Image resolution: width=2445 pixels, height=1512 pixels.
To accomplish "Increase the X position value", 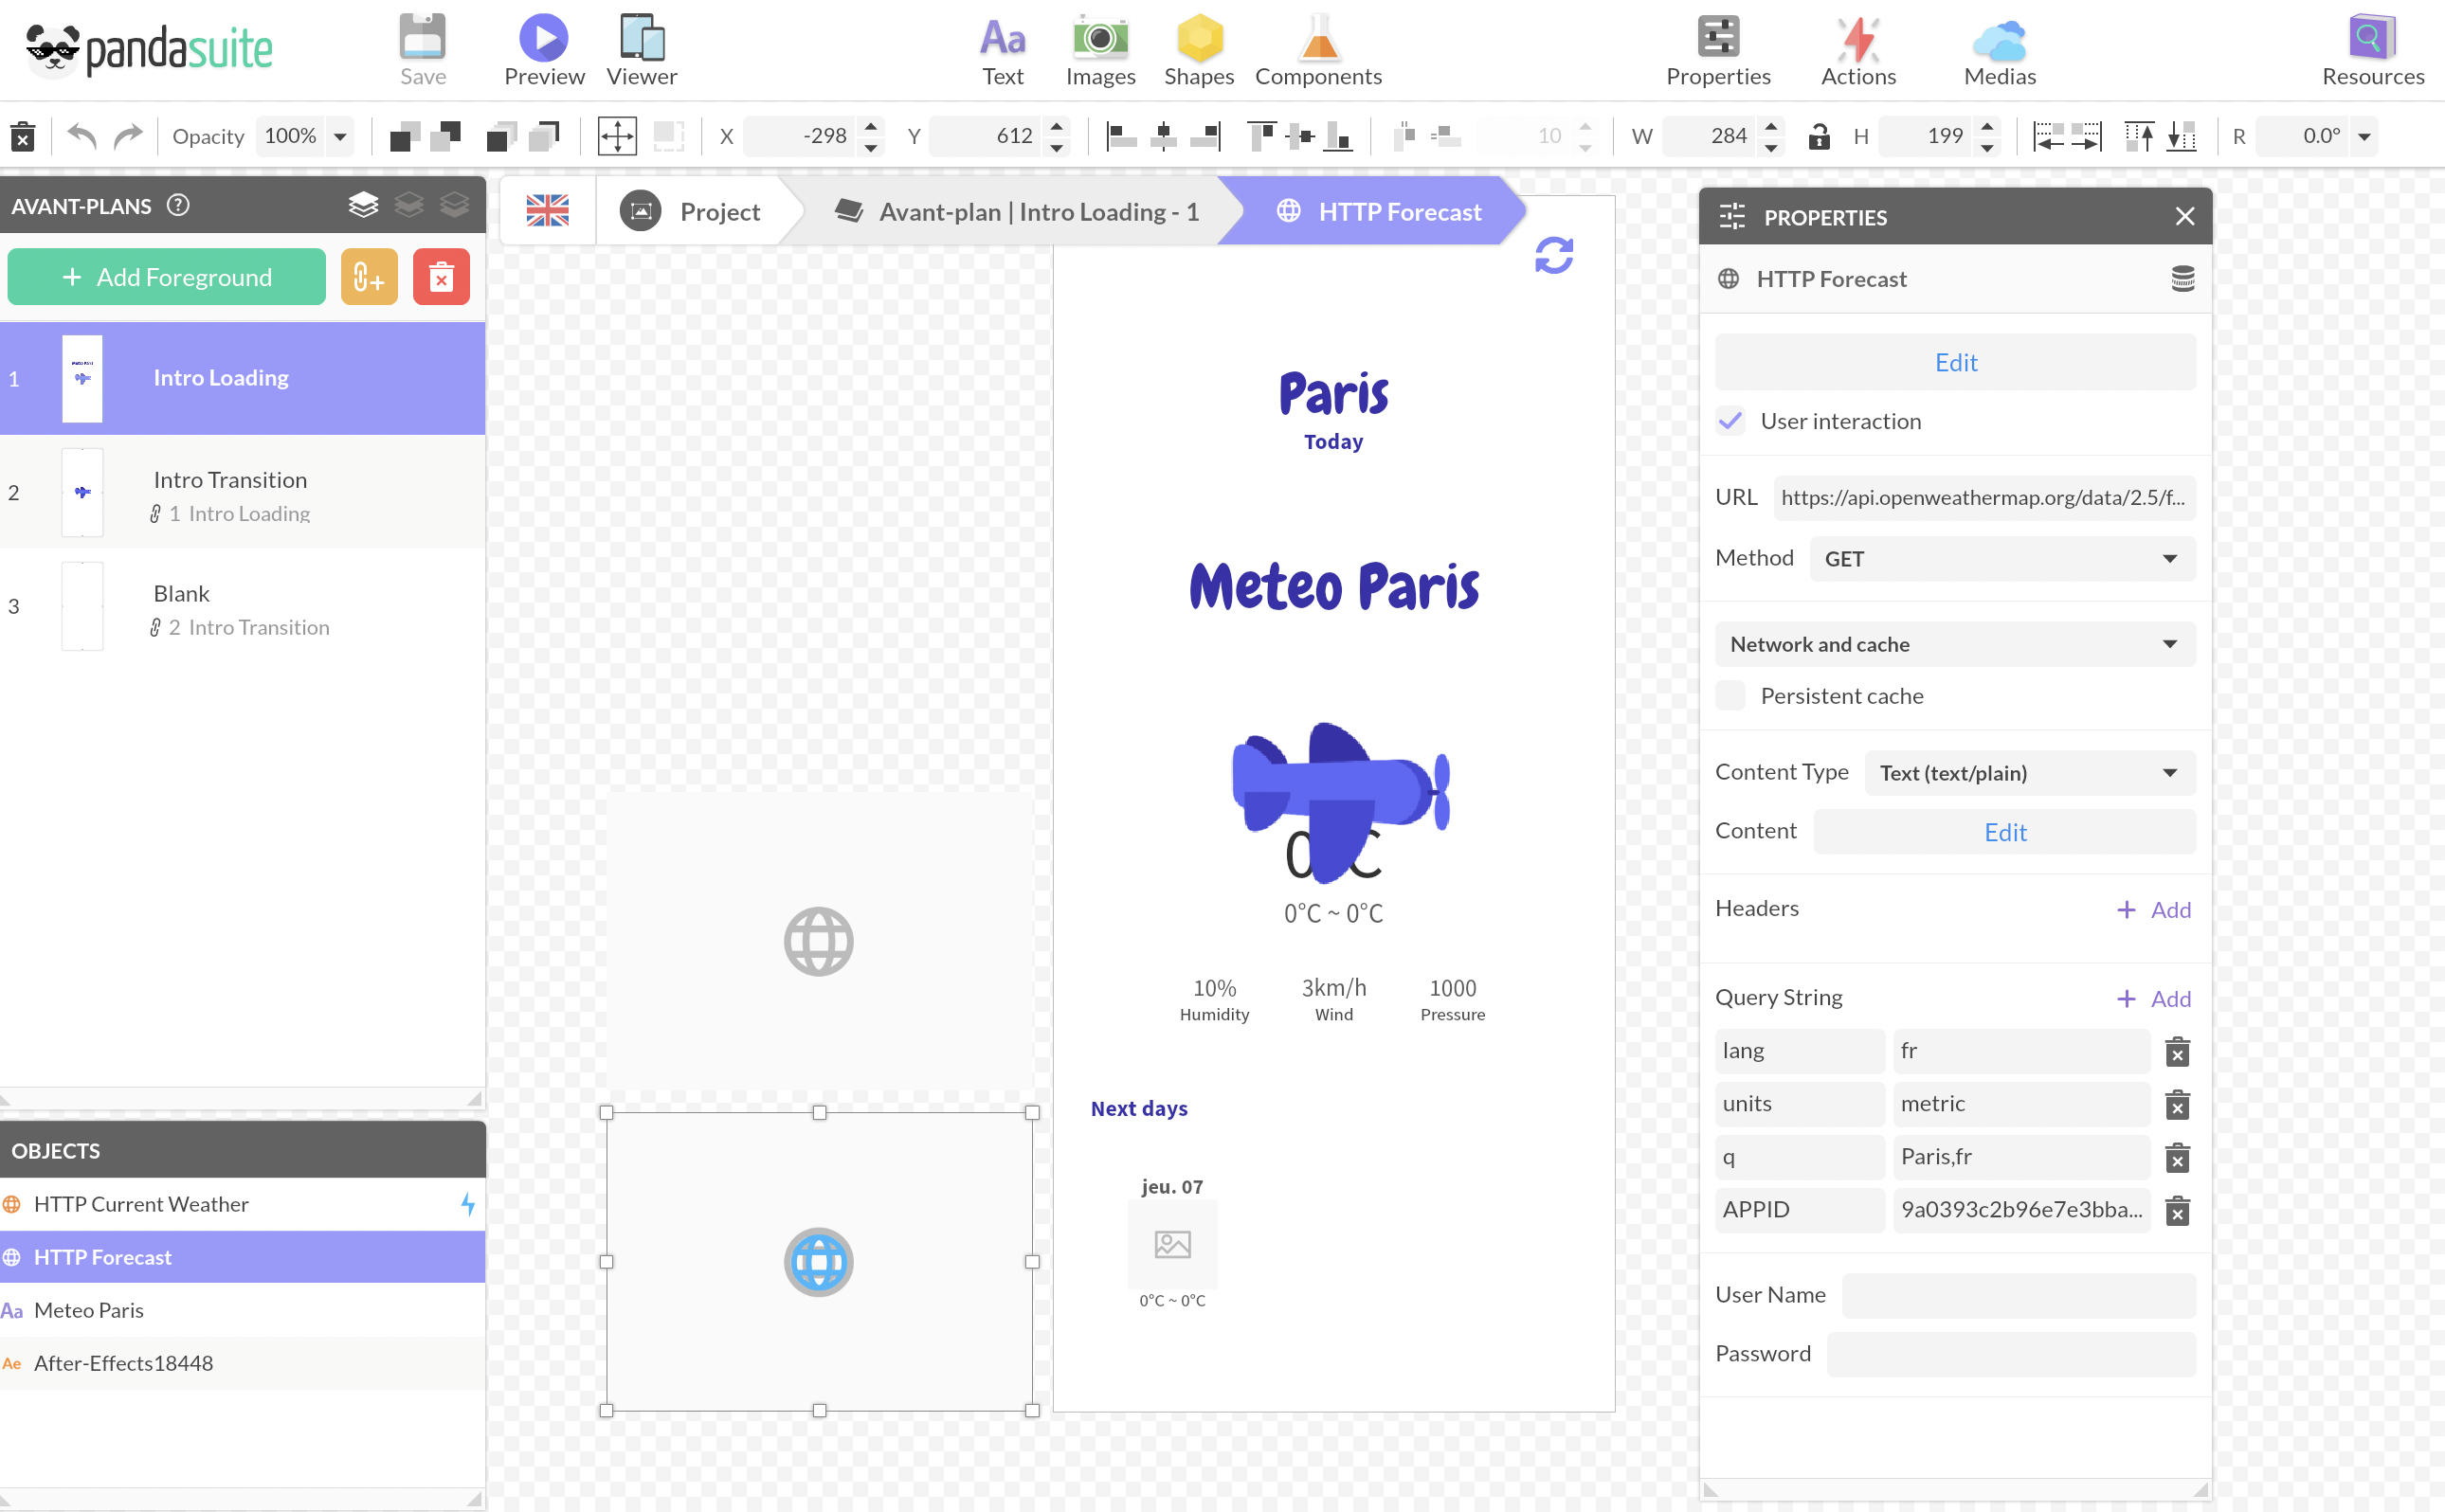I will coord(871,125).
